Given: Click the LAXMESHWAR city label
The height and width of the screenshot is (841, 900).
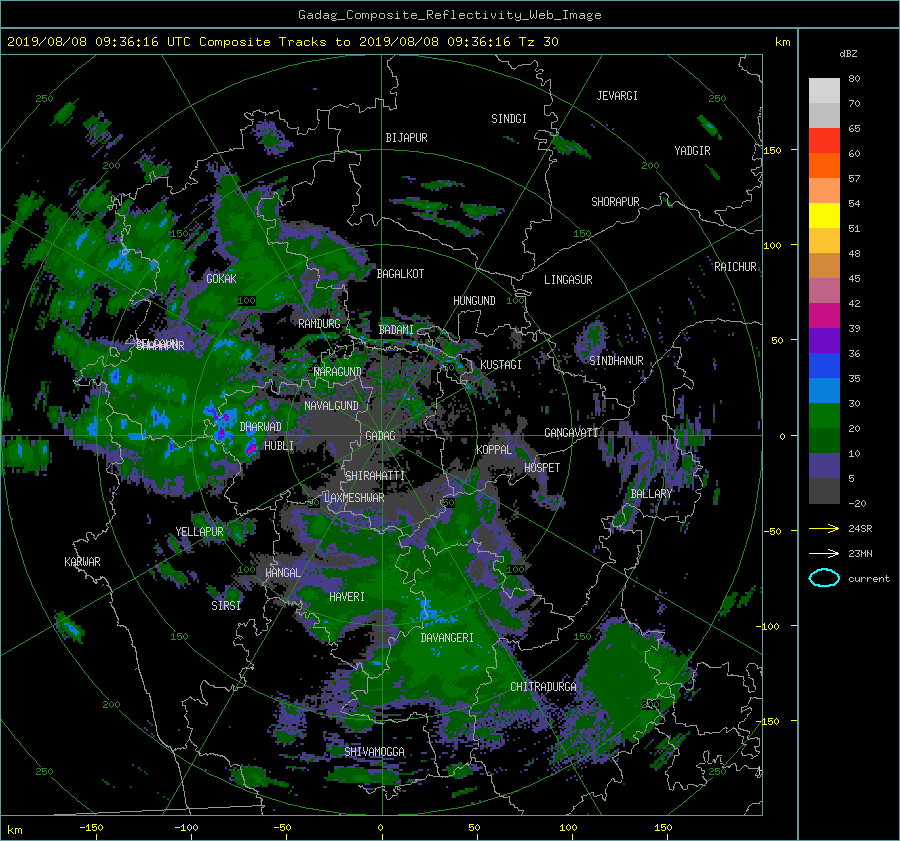Looking at the screenshot, I should point(354,498).
